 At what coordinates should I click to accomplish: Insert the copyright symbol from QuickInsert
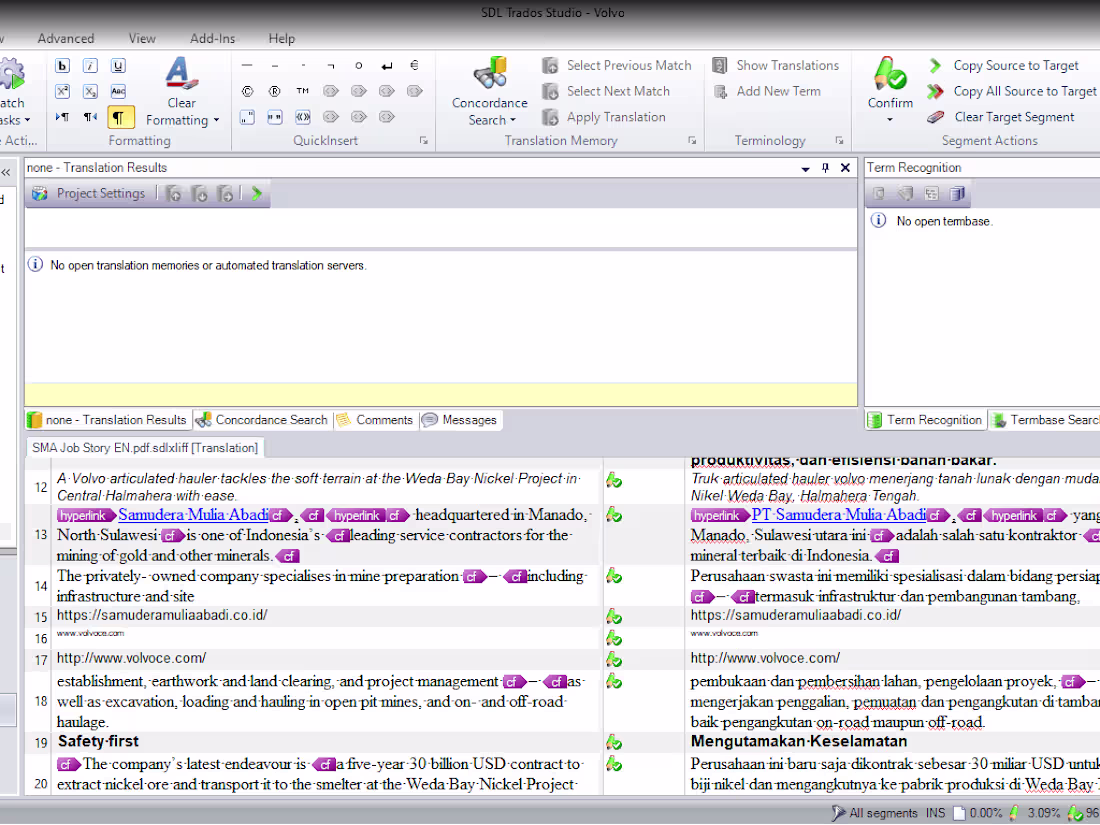pos(247,90)
